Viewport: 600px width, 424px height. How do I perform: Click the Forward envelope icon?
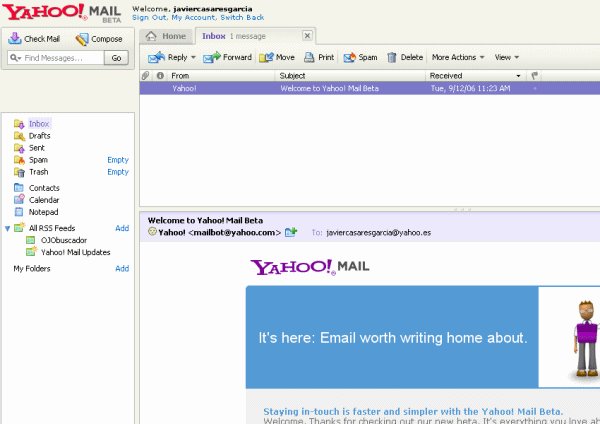point(212,57)
